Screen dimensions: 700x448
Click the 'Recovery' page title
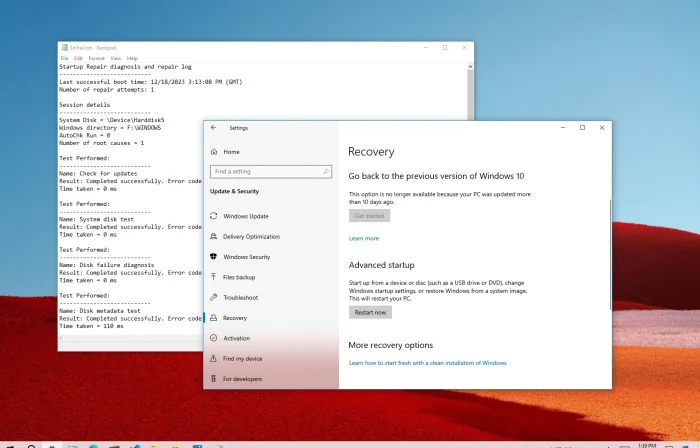click(x=371, y=152)
